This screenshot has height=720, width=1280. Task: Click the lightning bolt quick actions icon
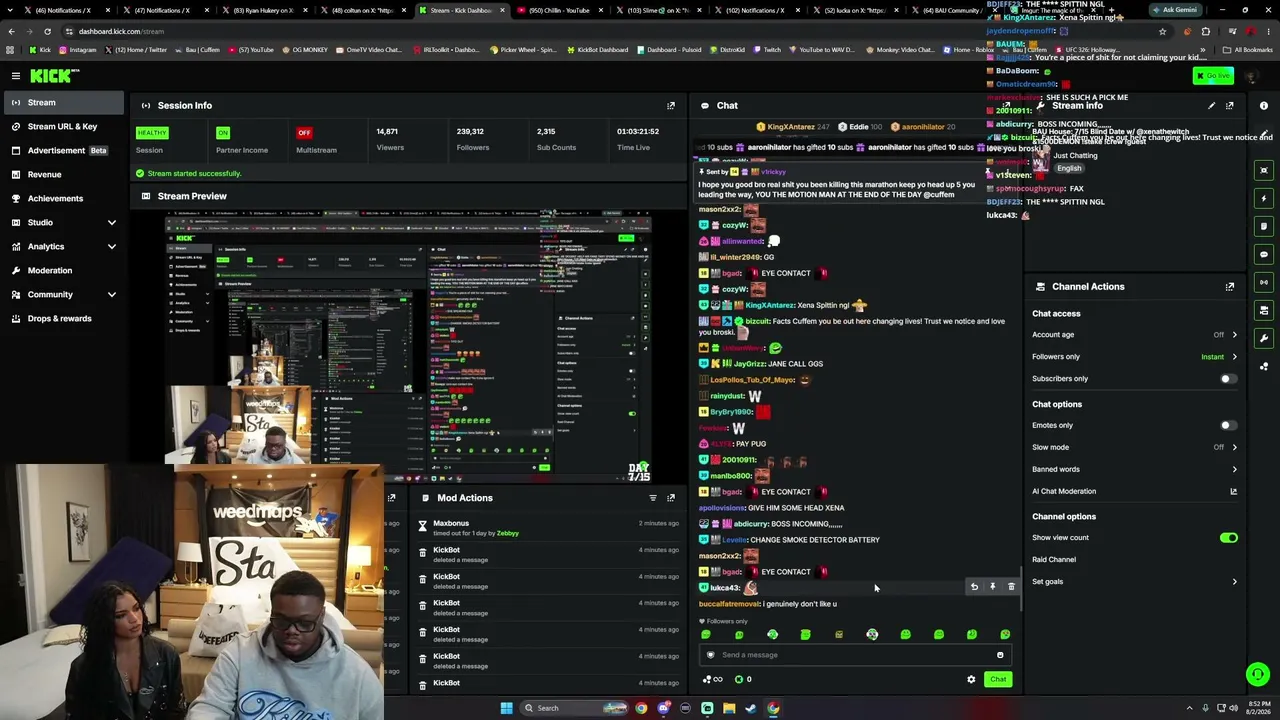tap(1264, 198)
